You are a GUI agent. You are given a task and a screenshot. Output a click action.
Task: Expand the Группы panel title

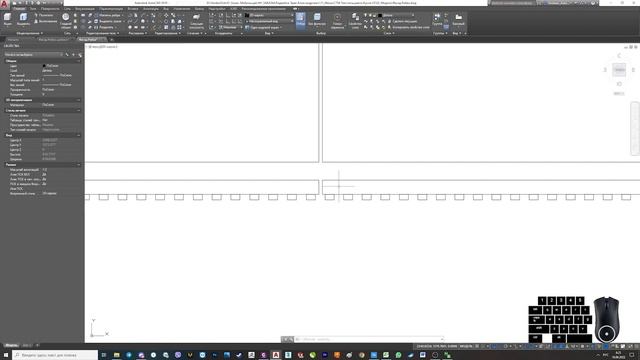point(440,33)
